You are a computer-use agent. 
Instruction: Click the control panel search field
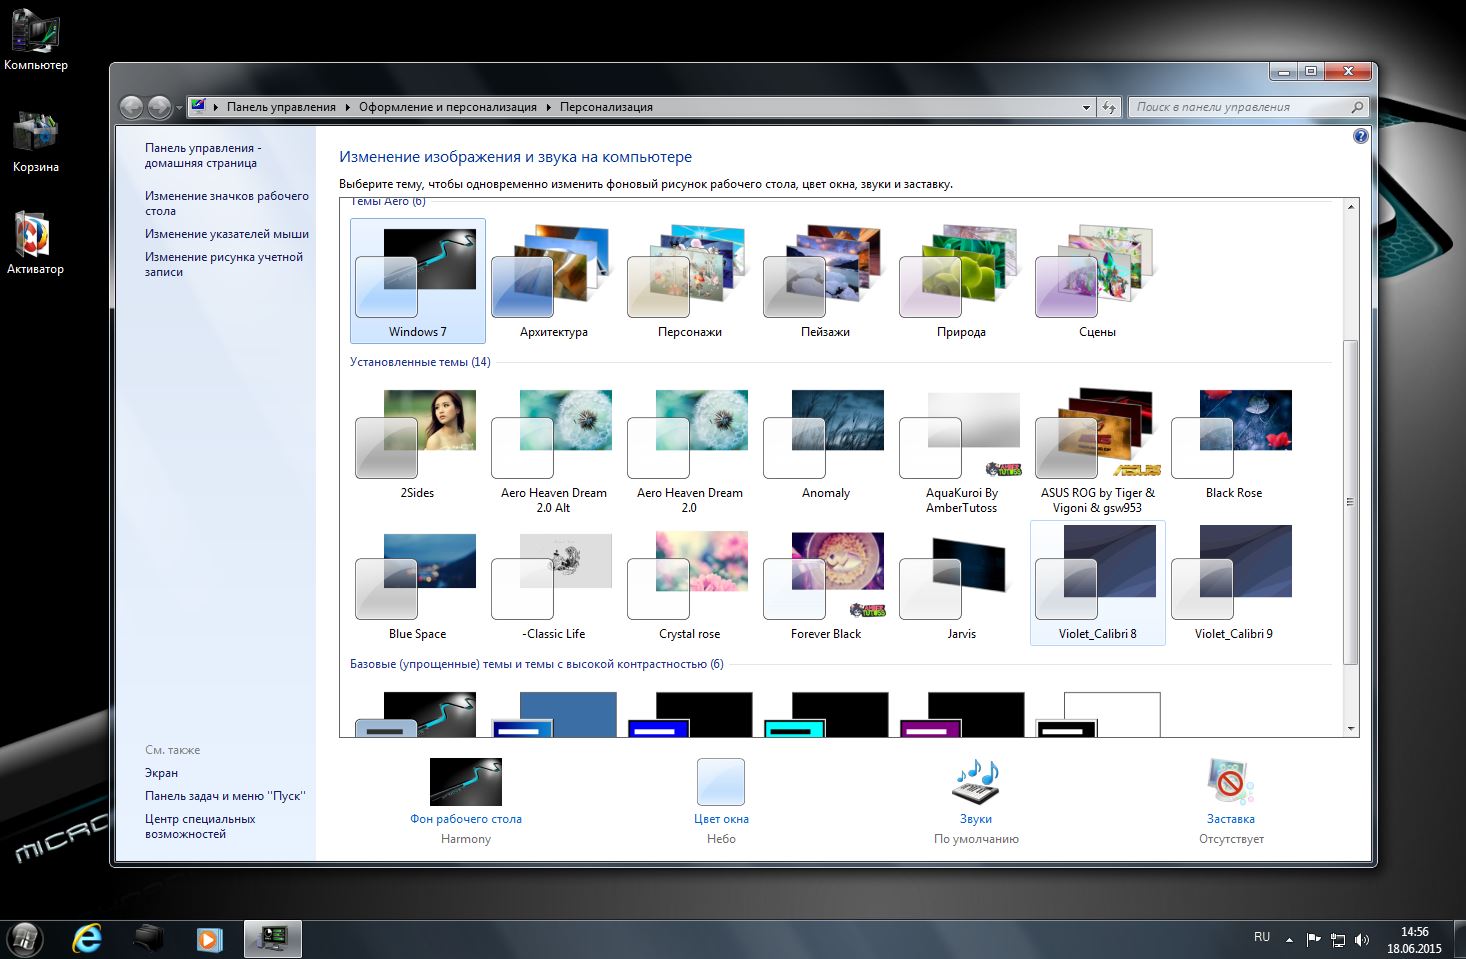(1240, 107)
